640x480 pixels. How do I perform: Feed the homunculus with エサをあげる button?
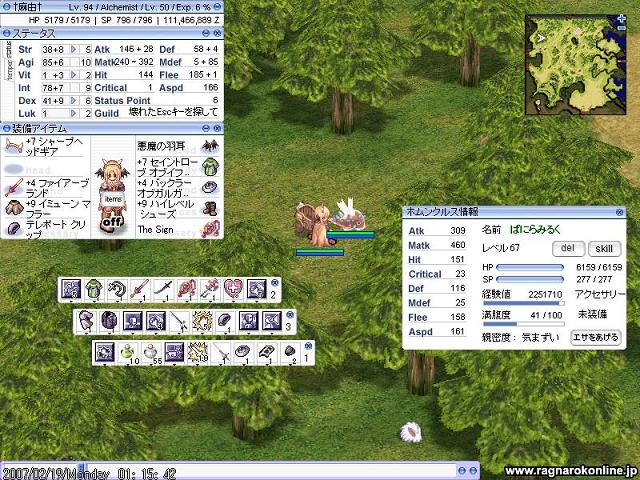595,337
